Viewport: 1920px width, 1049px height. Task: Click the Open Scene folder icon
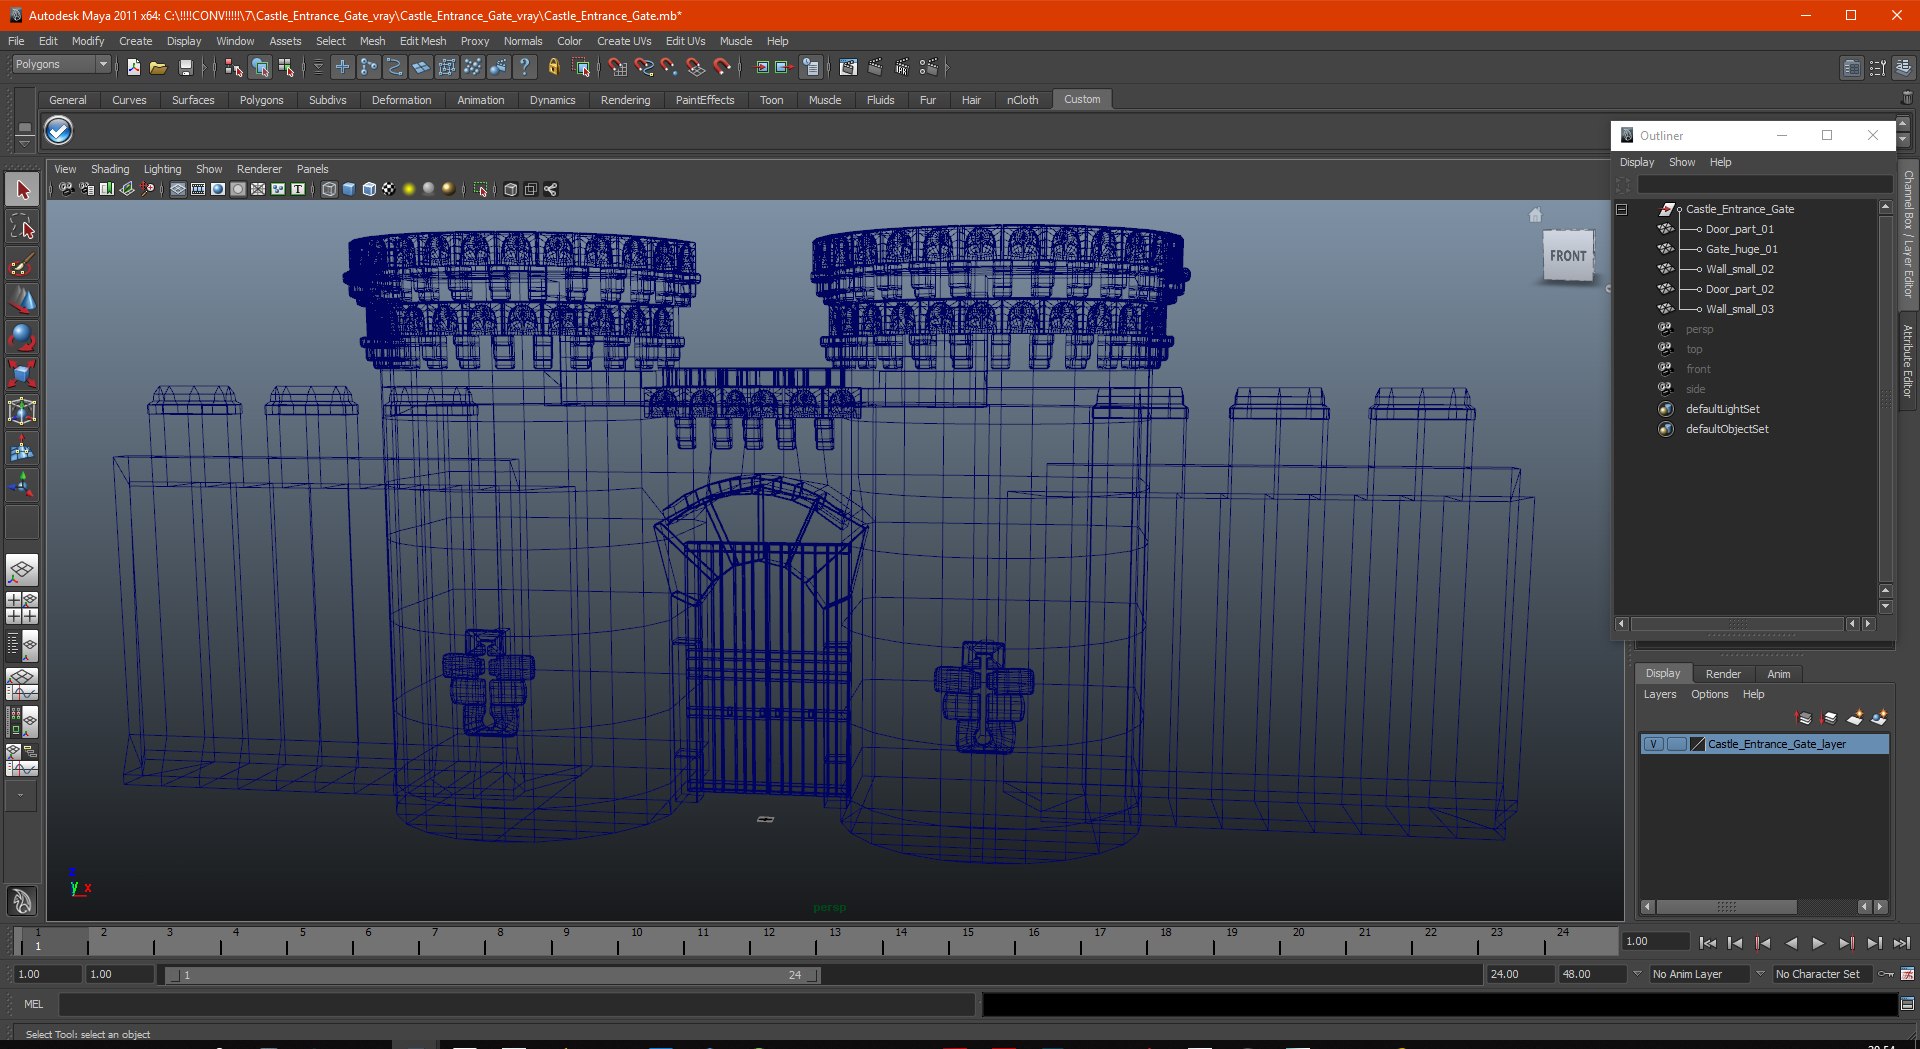pos(158,67)
